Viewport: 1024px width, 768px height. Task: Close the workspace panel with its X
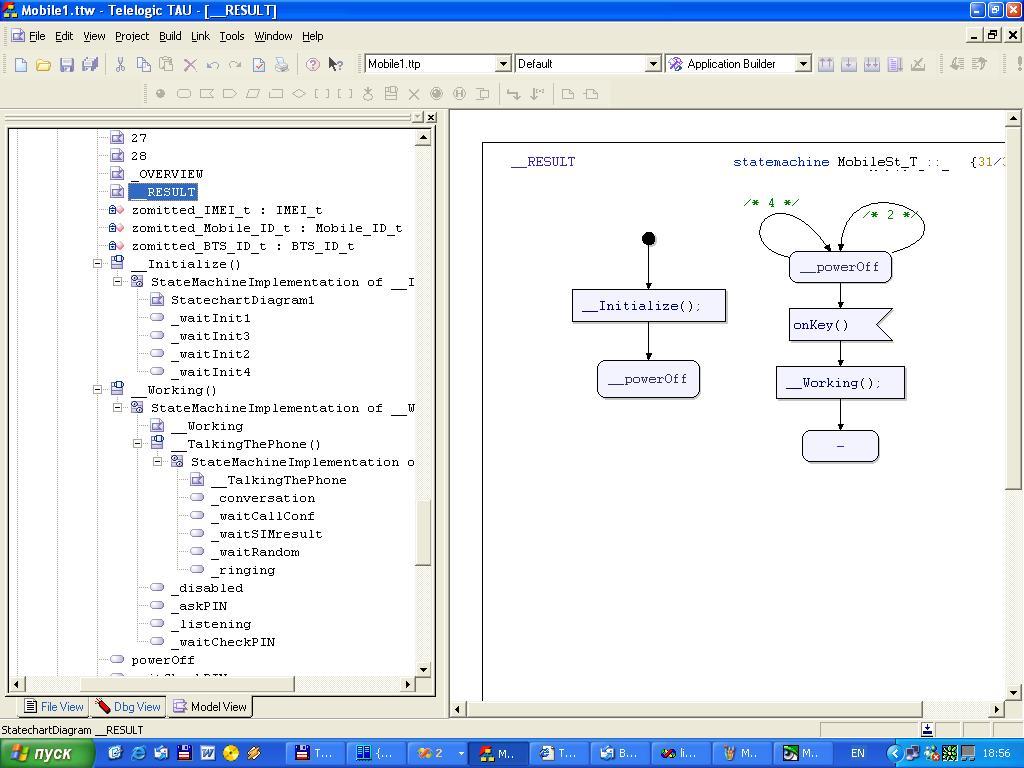click(430, 117)
